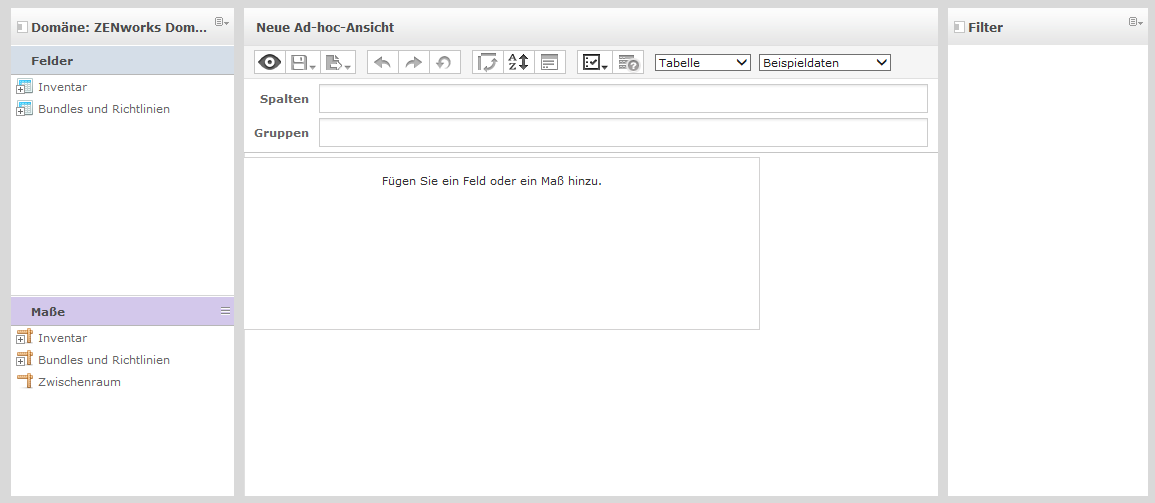The height and width of the screenshot is (503, 1155).
Task: Open the Maße panel options menu
Action: [x=225, y=312]
